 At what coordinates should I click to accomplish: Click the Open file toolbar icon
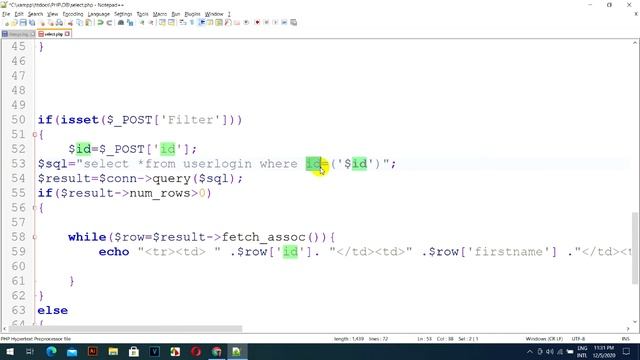14,22
